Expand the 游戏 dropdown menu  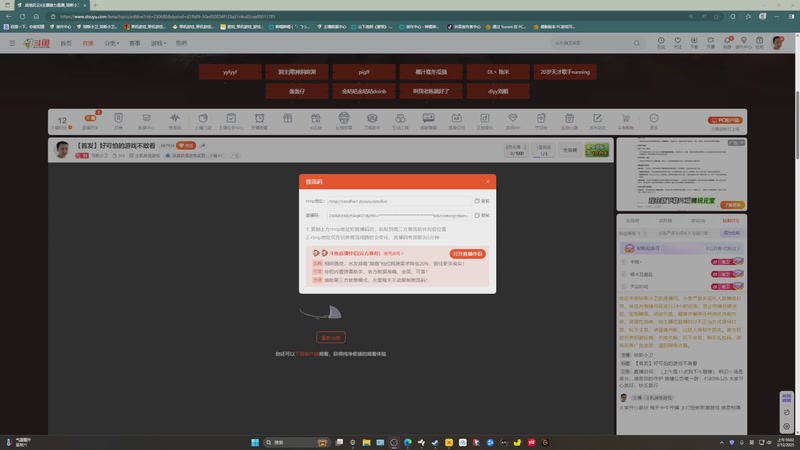(158, 43)
